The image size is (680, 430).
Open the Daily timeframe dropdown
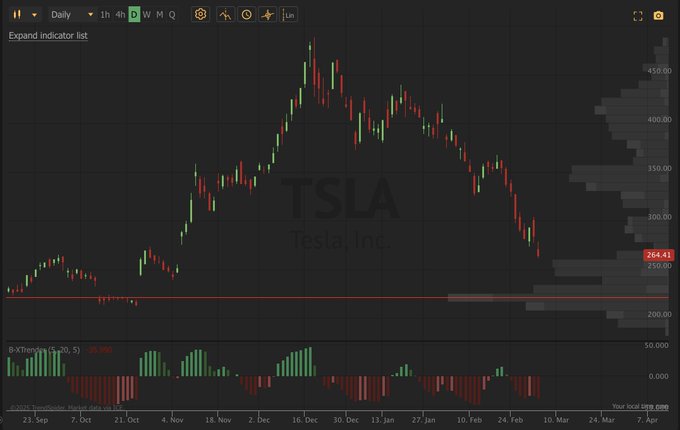(x=72, y=15)
